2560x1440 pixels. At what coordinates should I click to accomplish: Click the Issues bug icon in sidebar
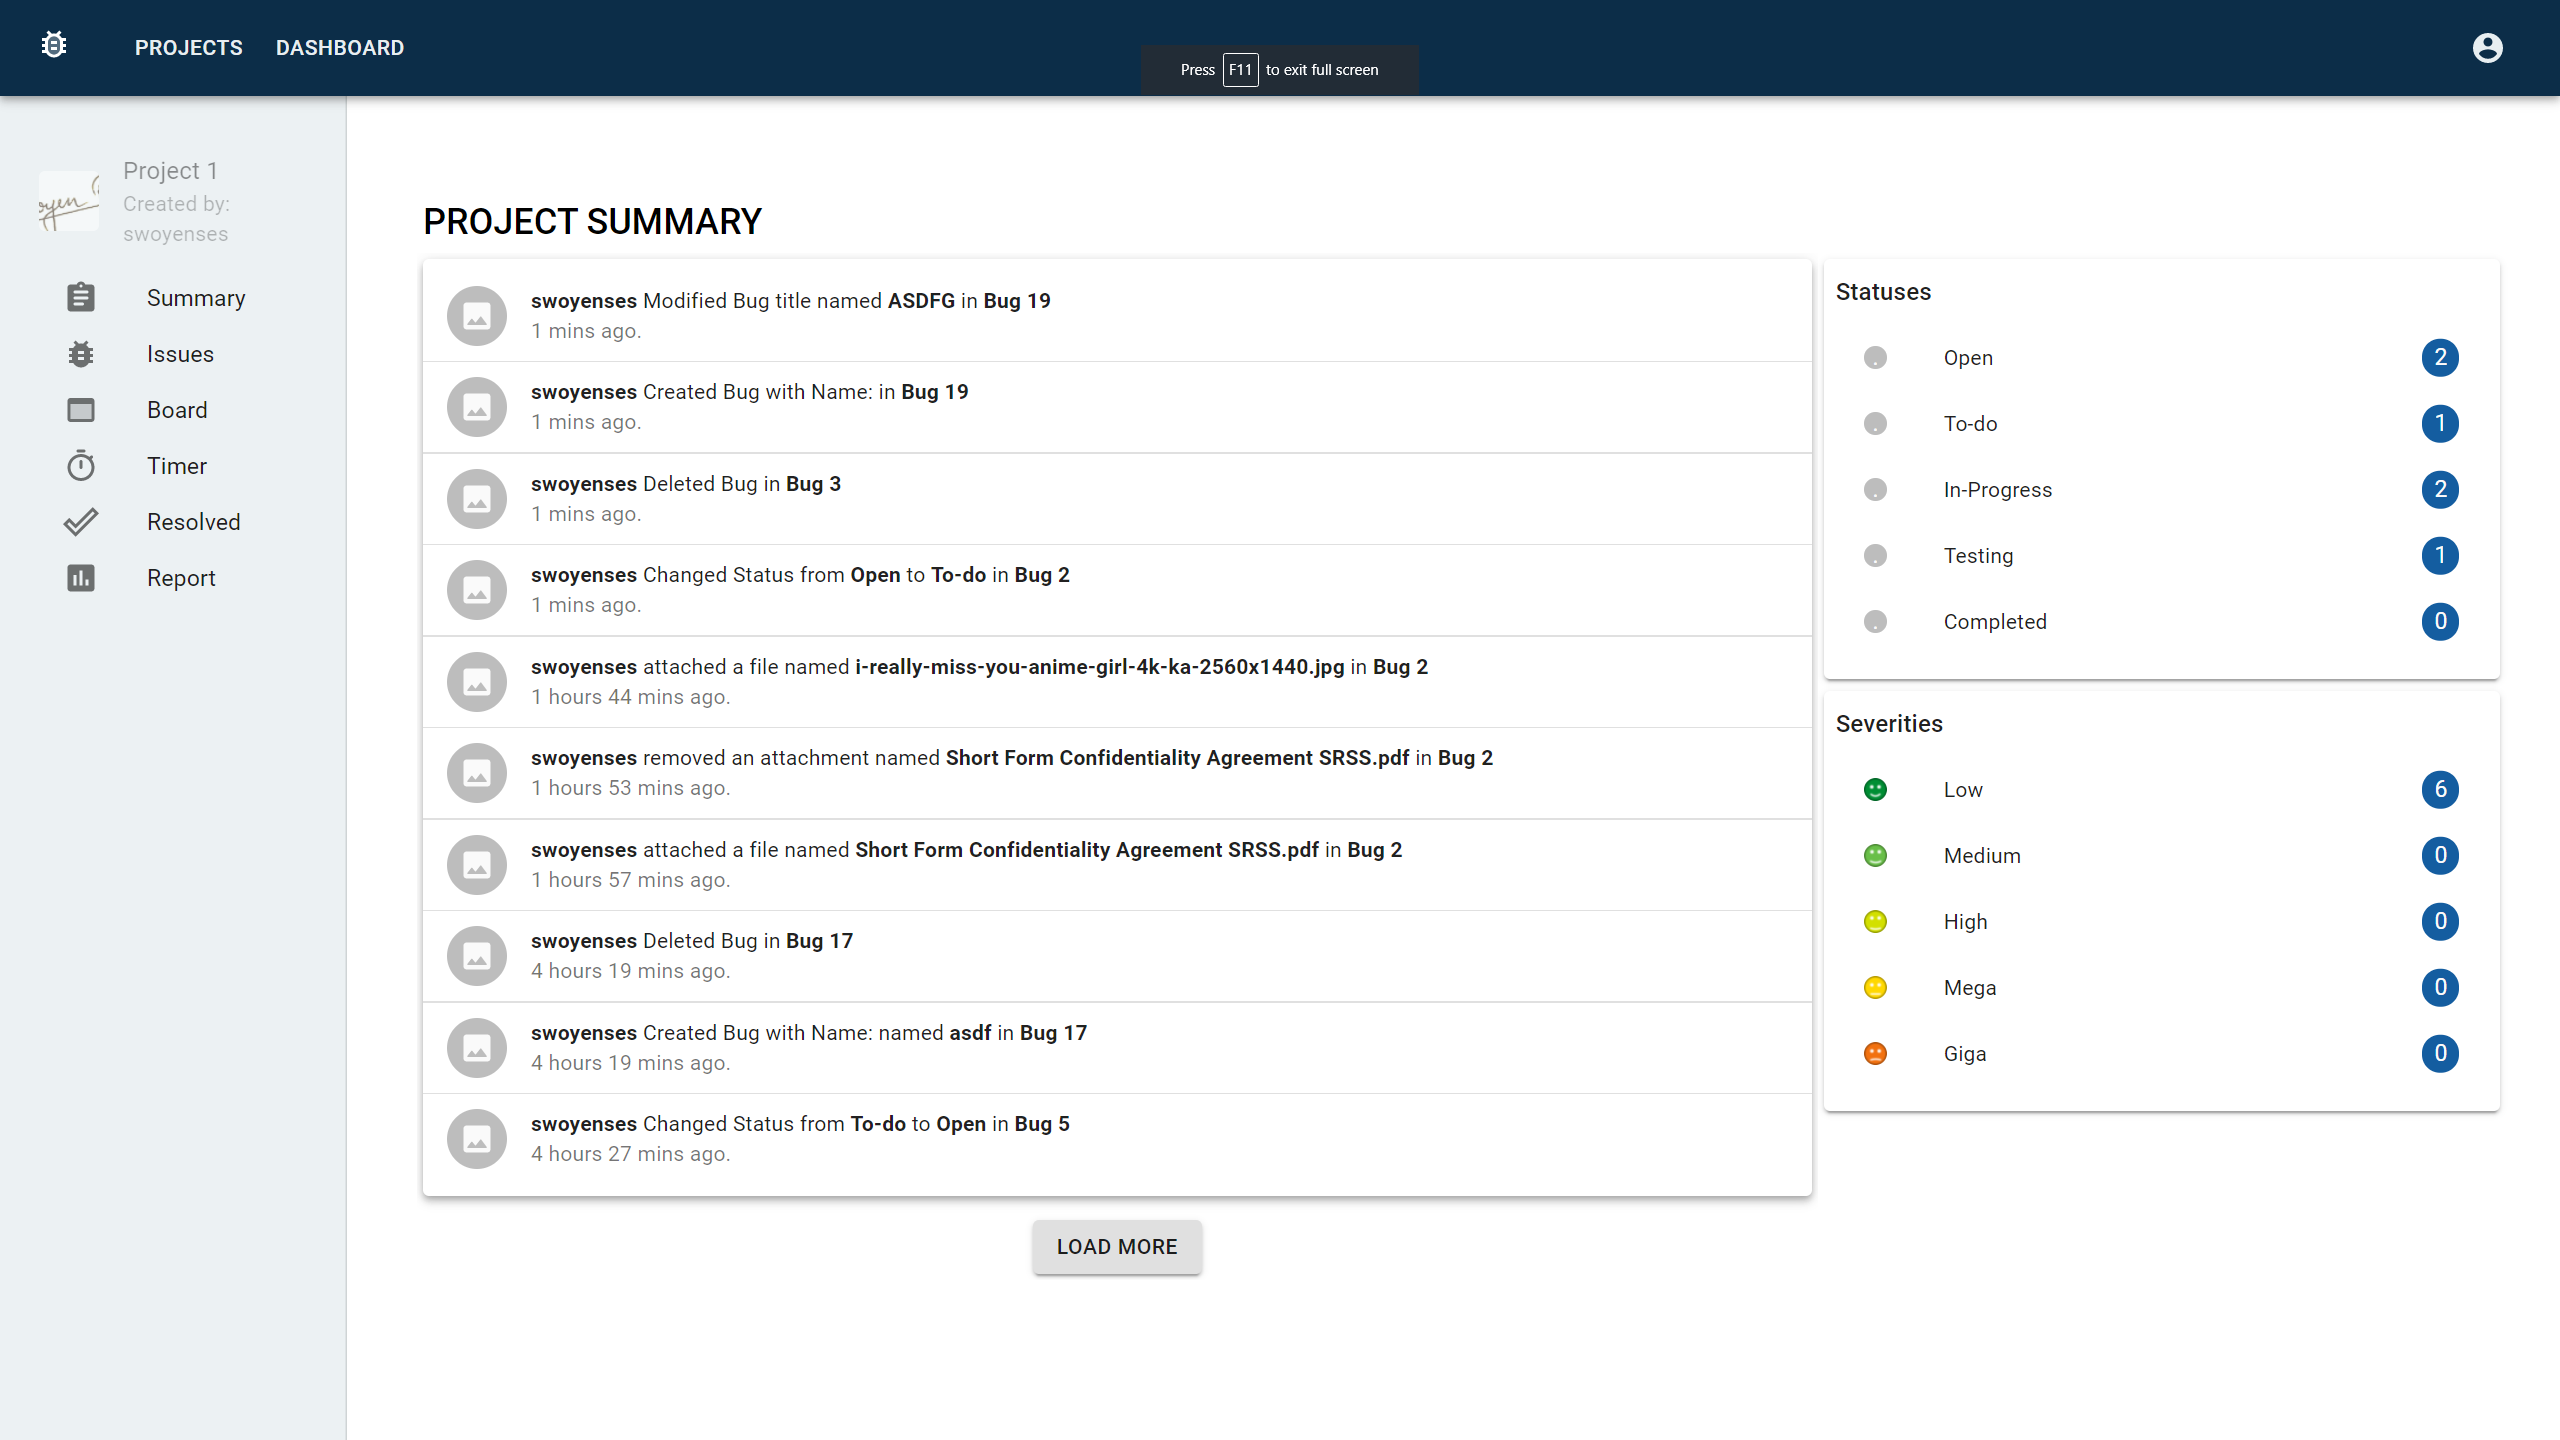81,354
